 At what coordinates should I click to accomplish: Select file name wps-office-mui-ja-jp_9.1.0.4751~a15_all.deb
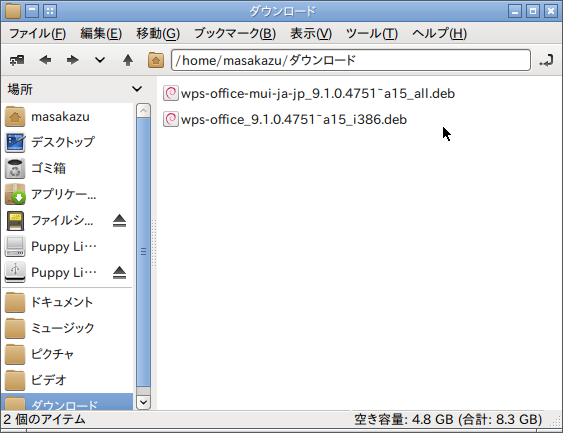[x=318, y=94]
